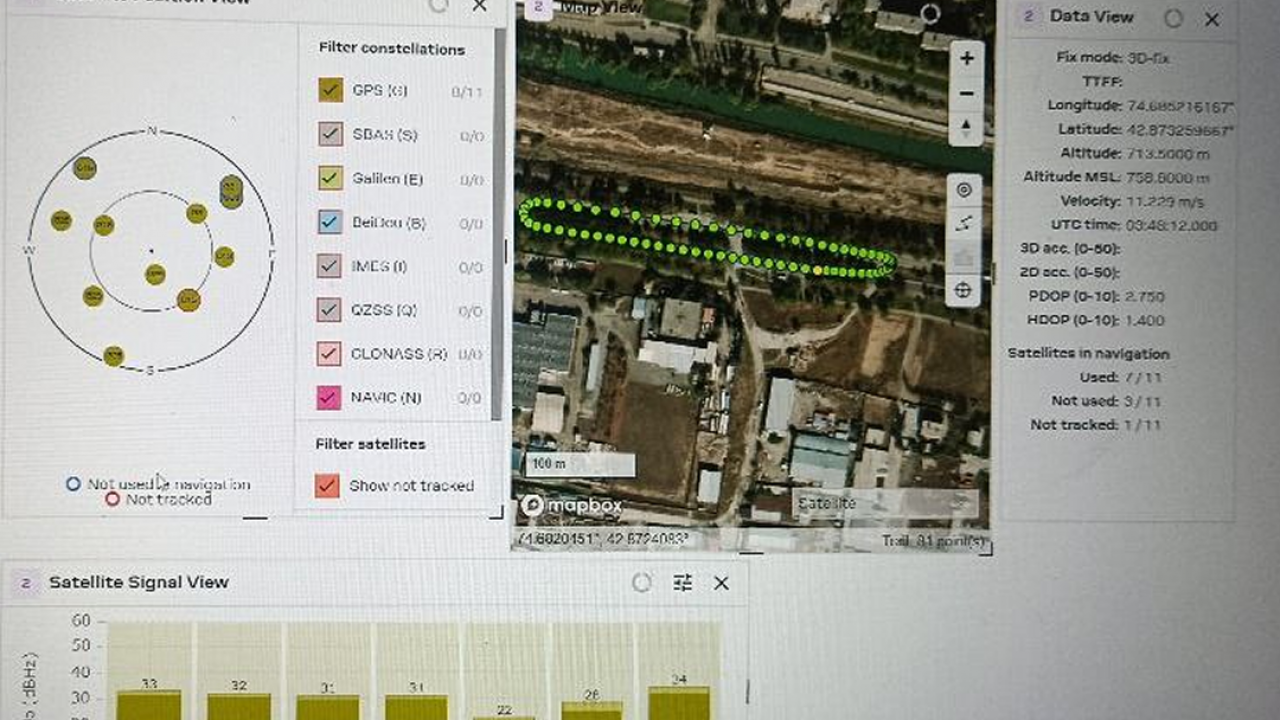Toggle the IMES (I) constellation filter
This screenshot has width=1280, height=720.
click(330, 266)
